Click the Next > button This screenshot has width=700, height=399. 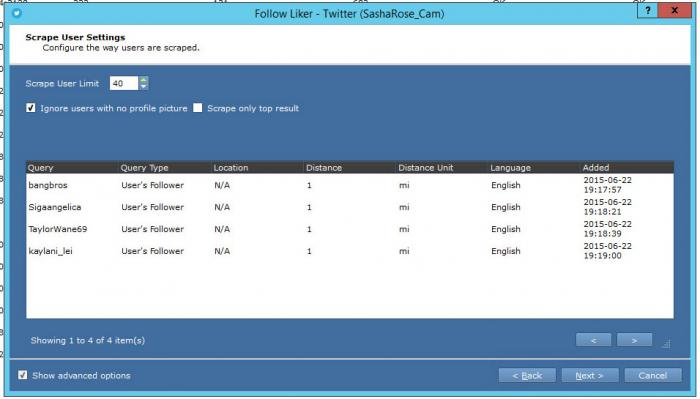coord(590,375)
